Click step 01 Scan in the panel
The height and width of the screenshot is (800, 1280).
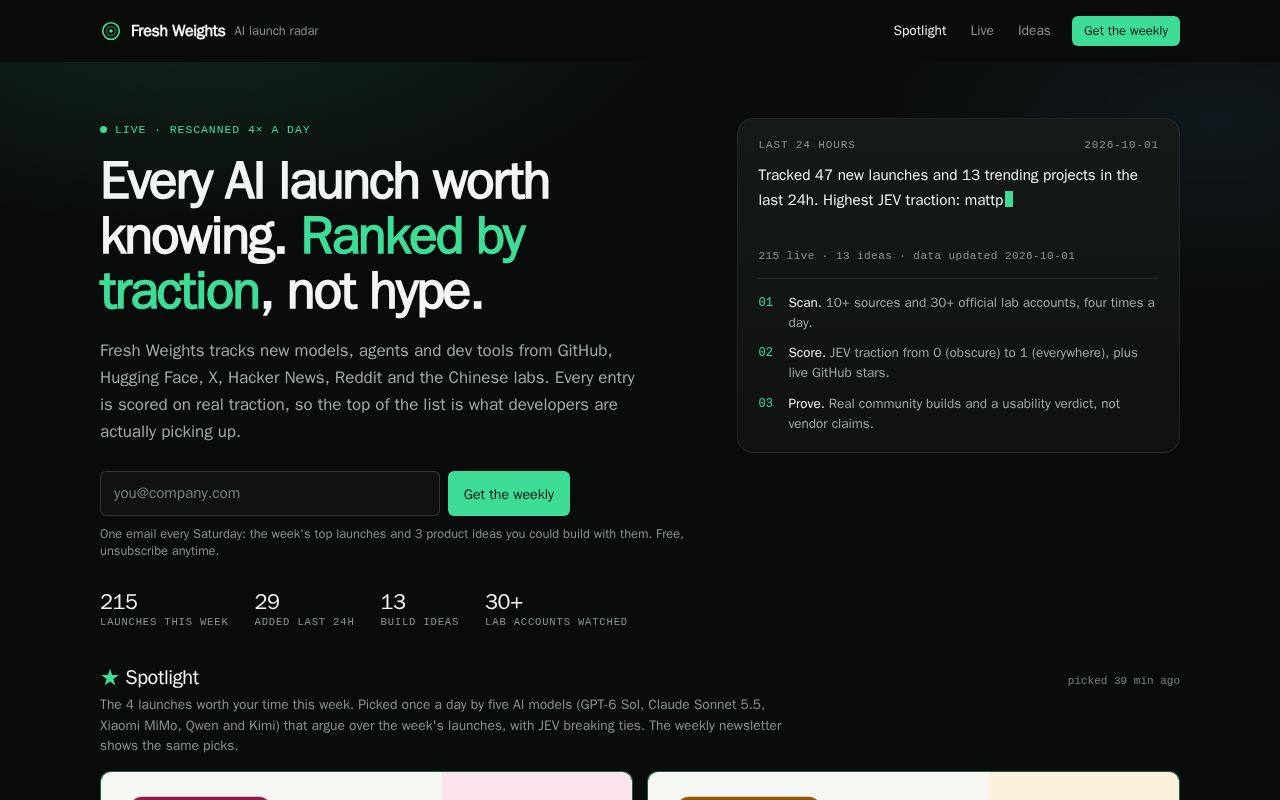(958, 313)
